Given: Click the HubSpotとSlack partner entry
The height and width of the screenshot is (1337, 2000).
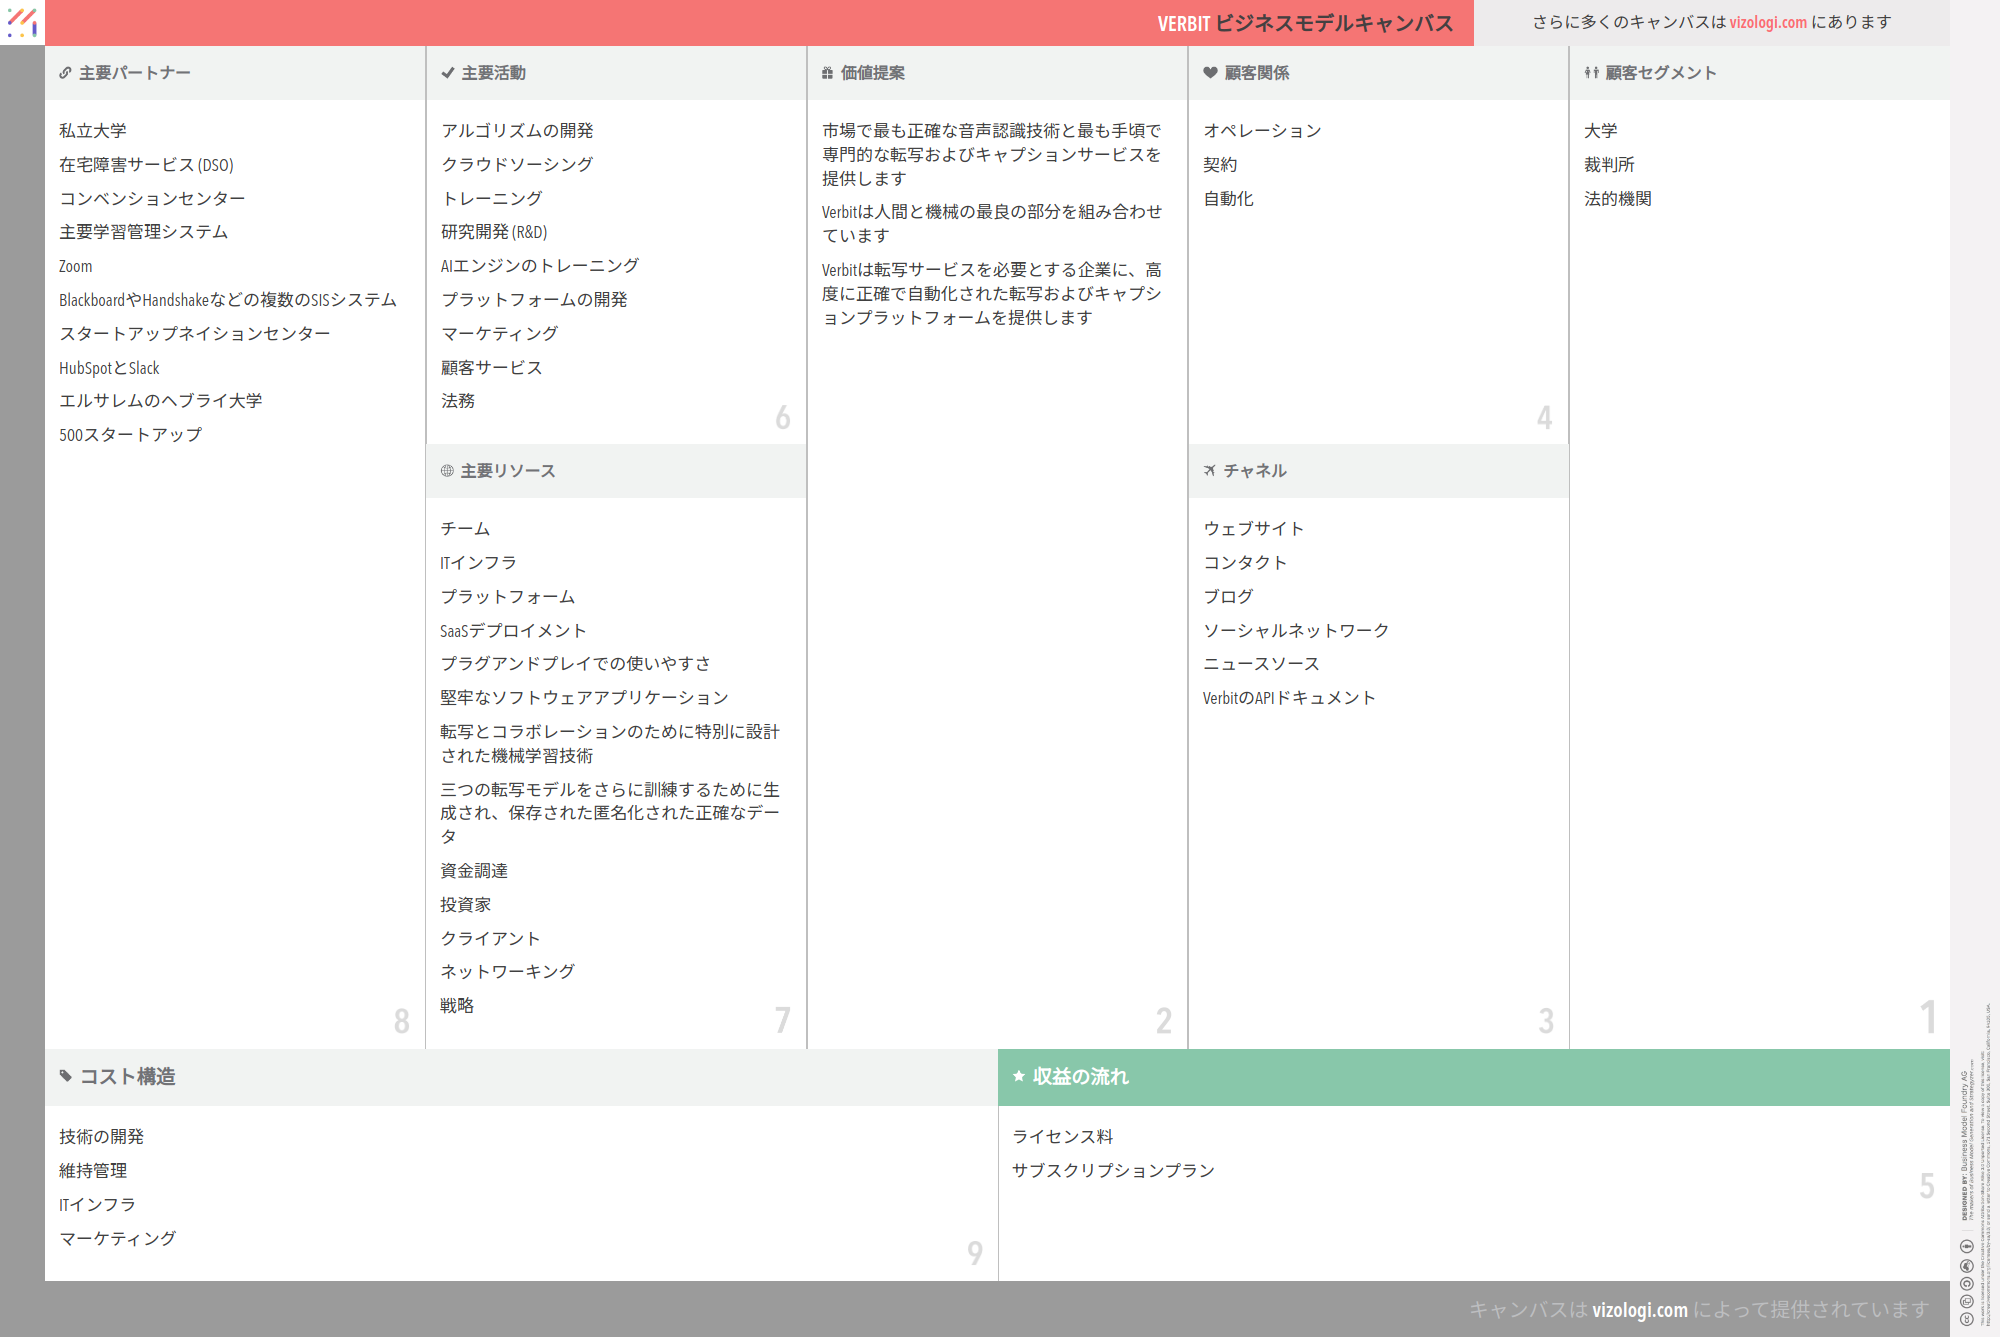Looking at the screenshot, I should click(109, 368).
